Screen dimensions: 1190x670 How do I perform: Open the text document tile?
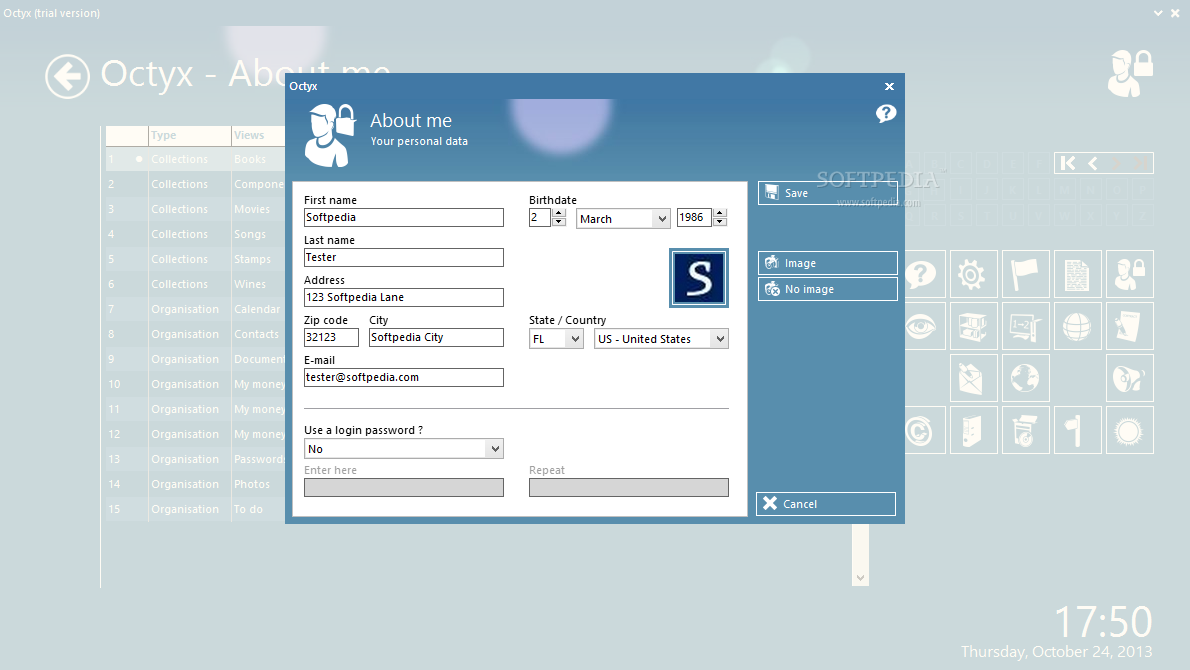(1077, 274)
